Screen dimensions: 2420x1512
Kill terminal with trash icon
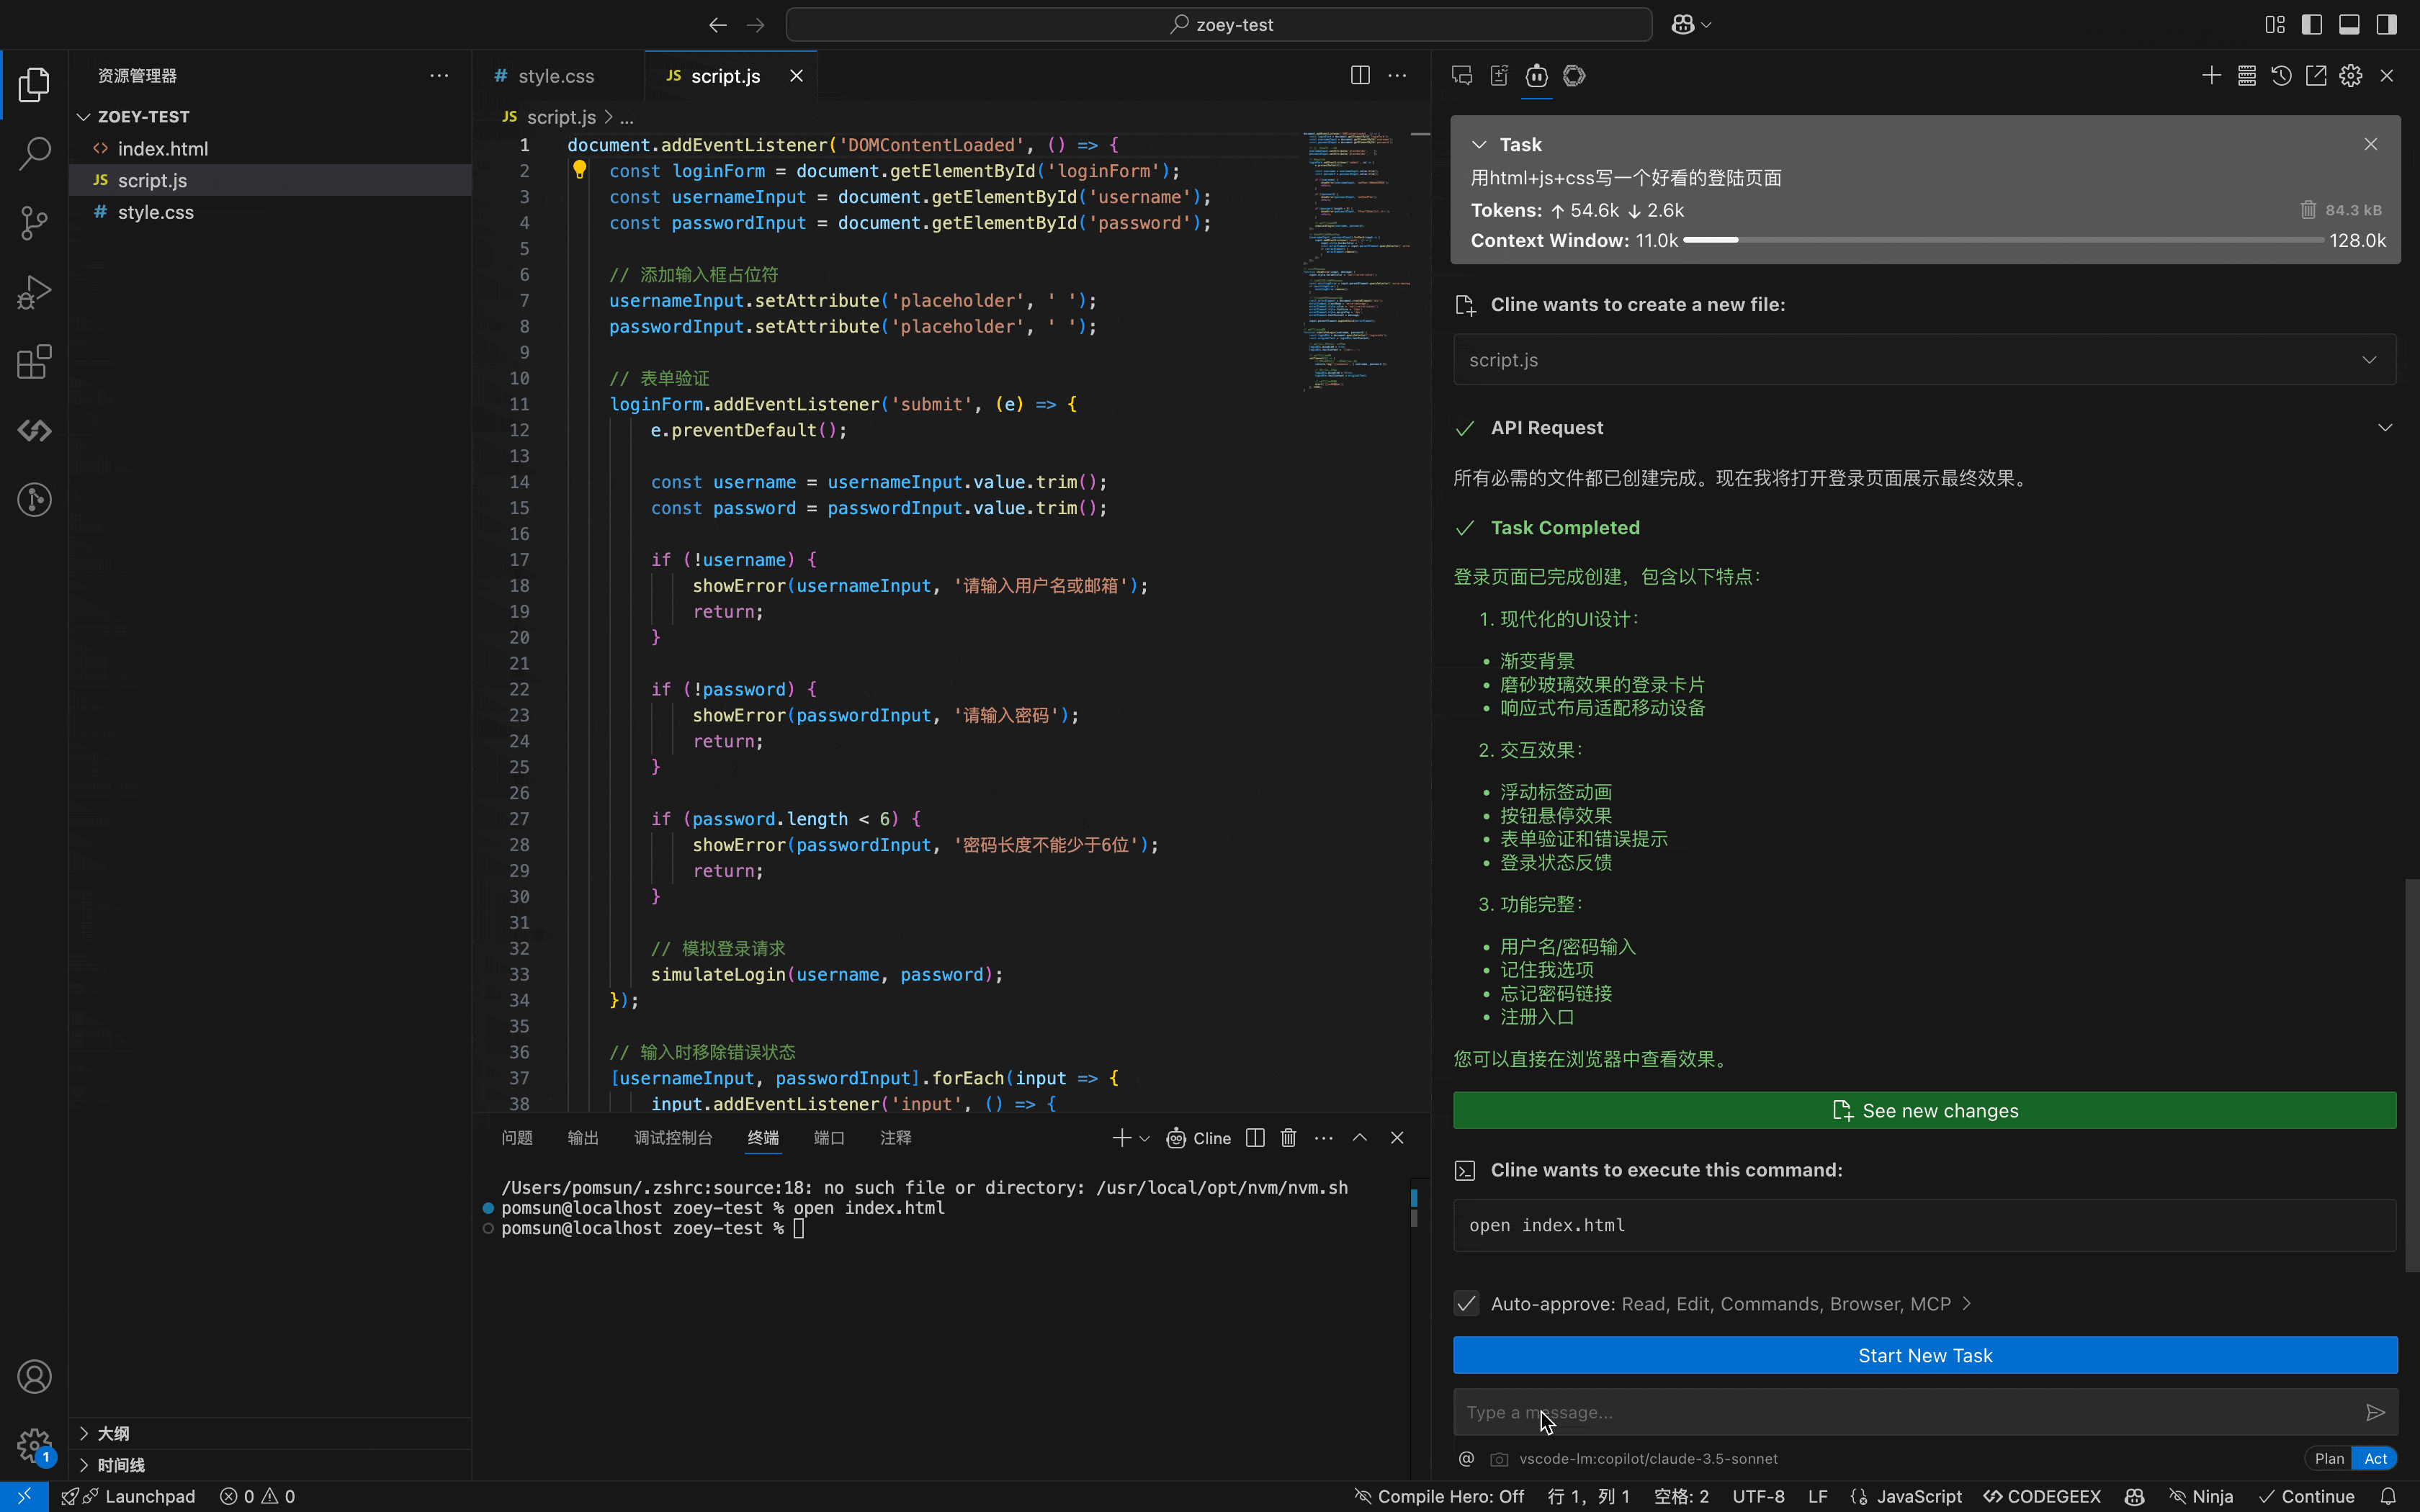pyautogui.click(x=1288, y=1138)
